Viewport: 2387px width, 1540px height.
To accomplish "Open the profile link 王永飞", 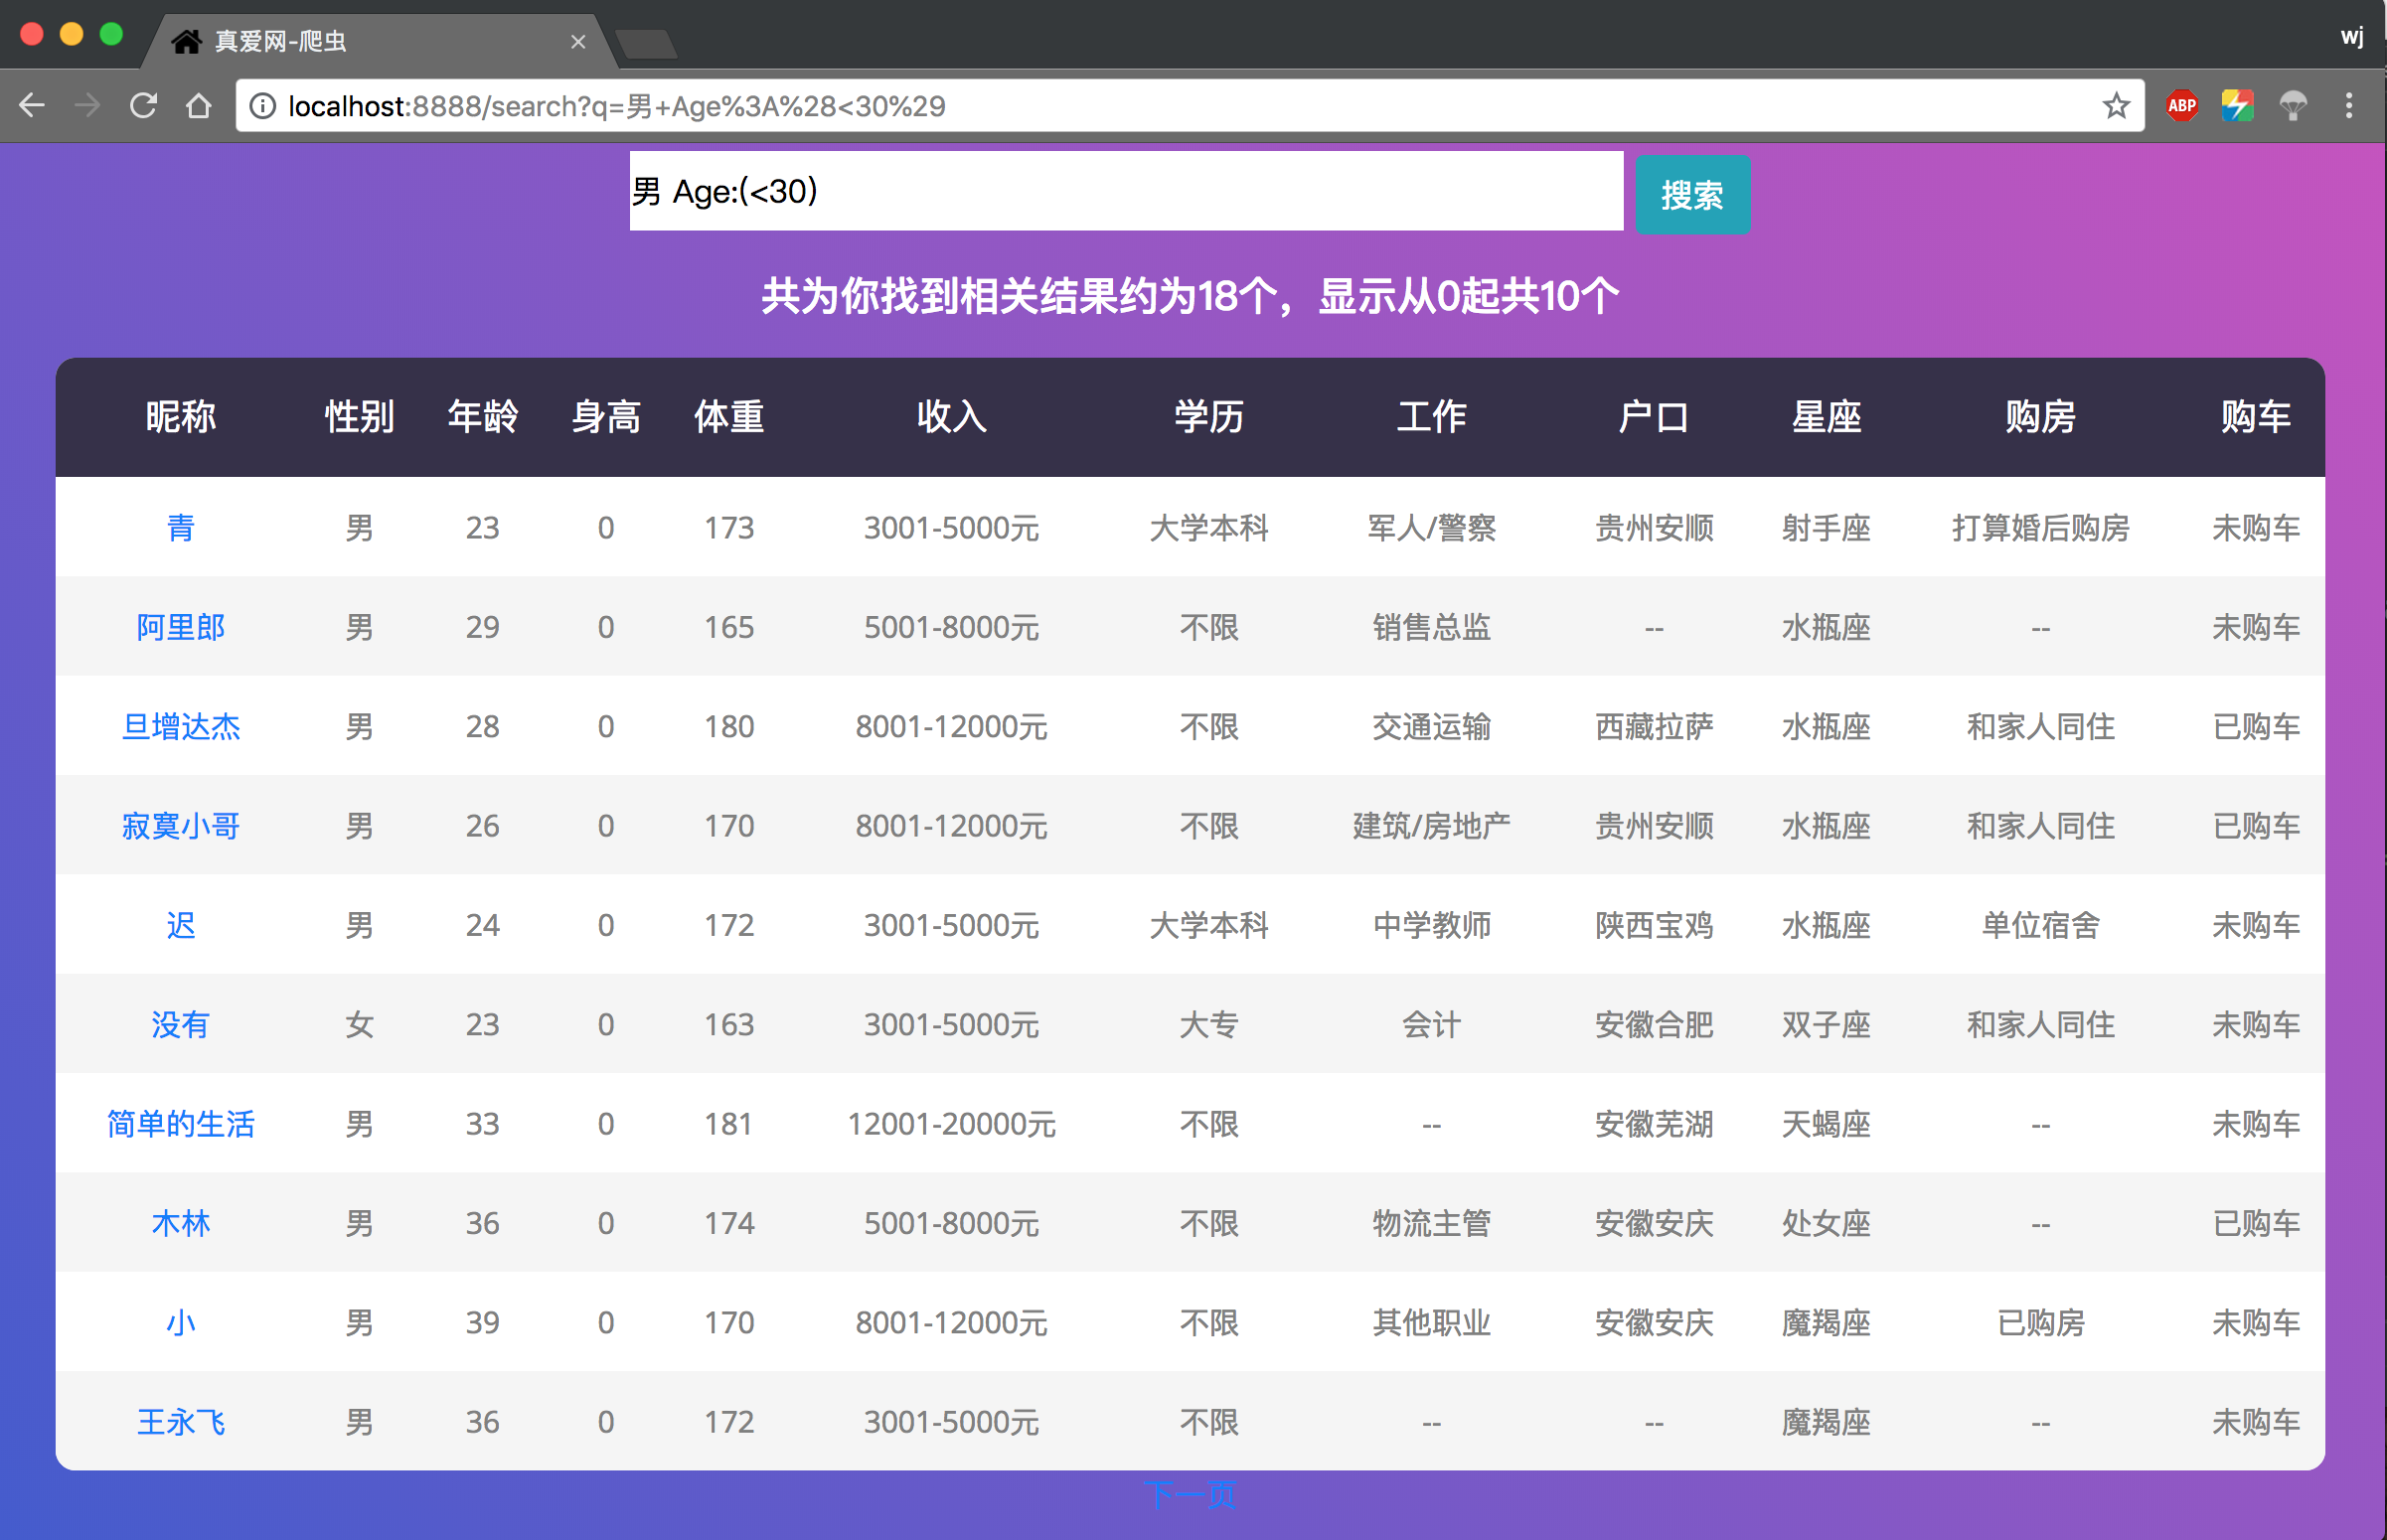I will (180, 1422).
